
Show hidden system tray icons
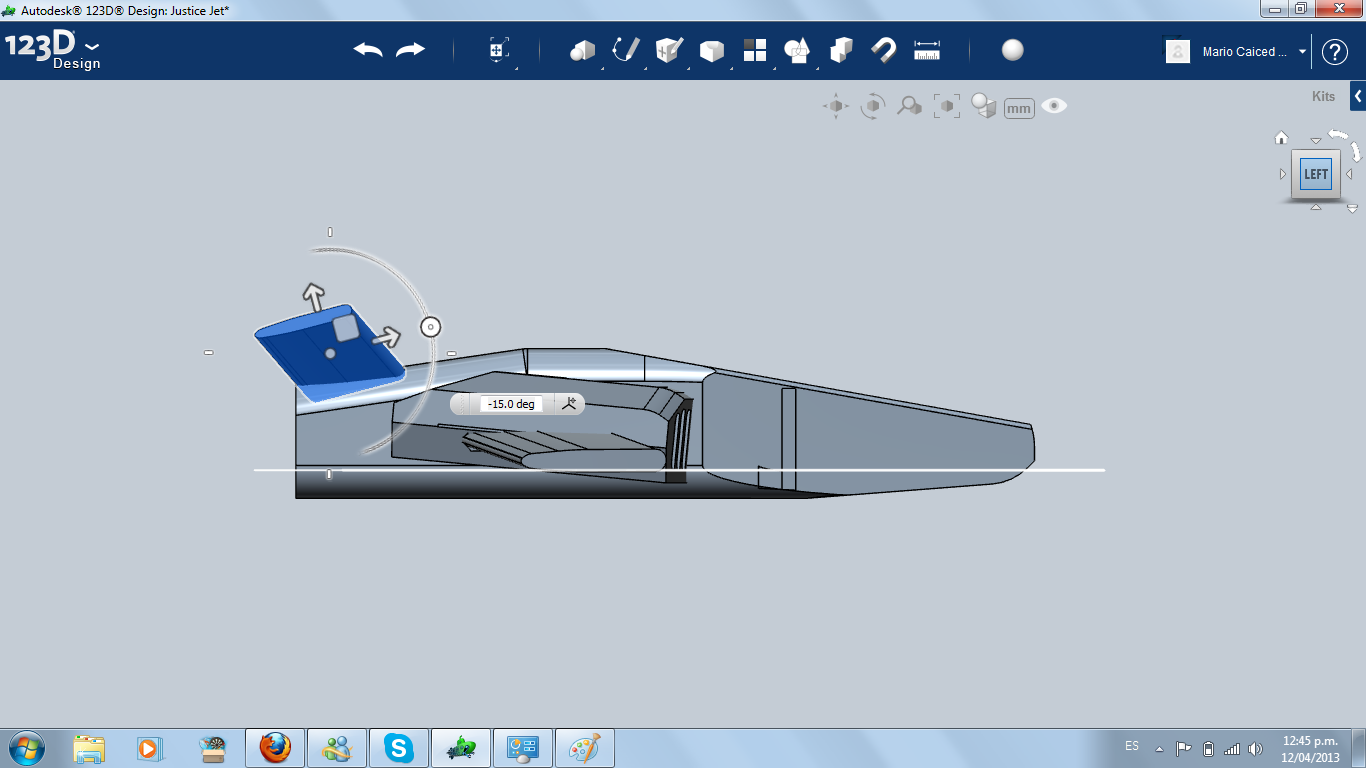click(x=1159, y=748)
